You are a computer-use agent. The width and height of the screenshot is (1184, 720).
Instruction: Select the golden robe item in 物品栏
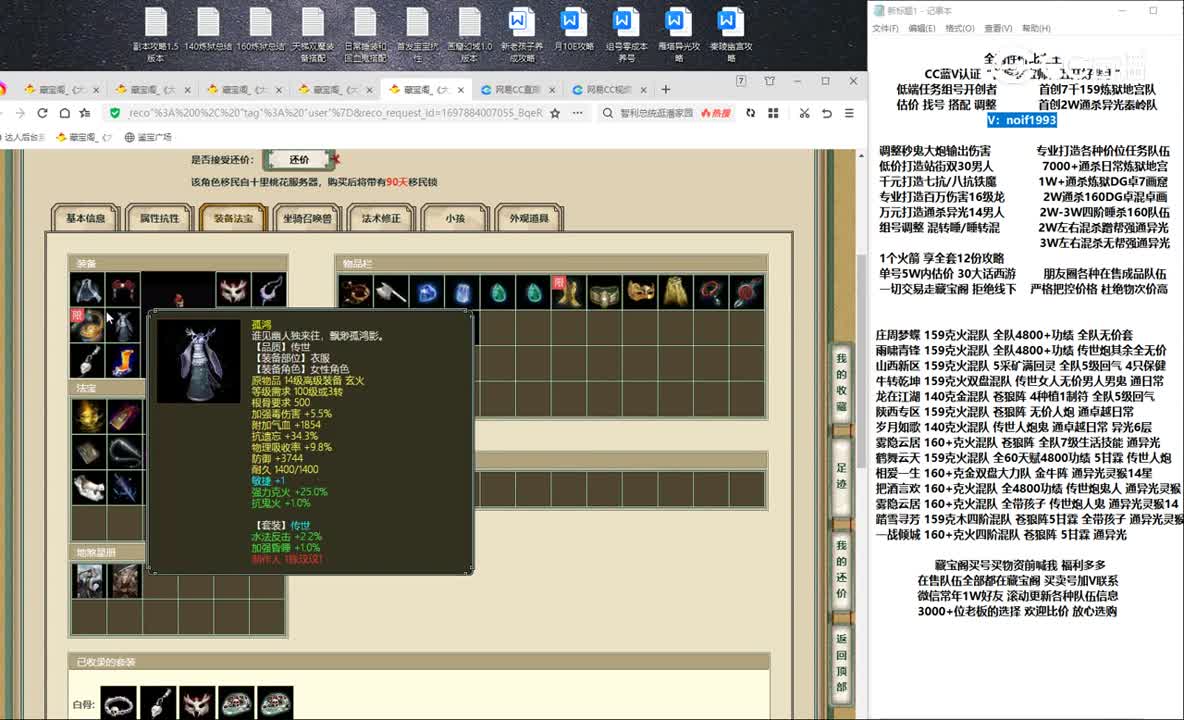(676, 291)
